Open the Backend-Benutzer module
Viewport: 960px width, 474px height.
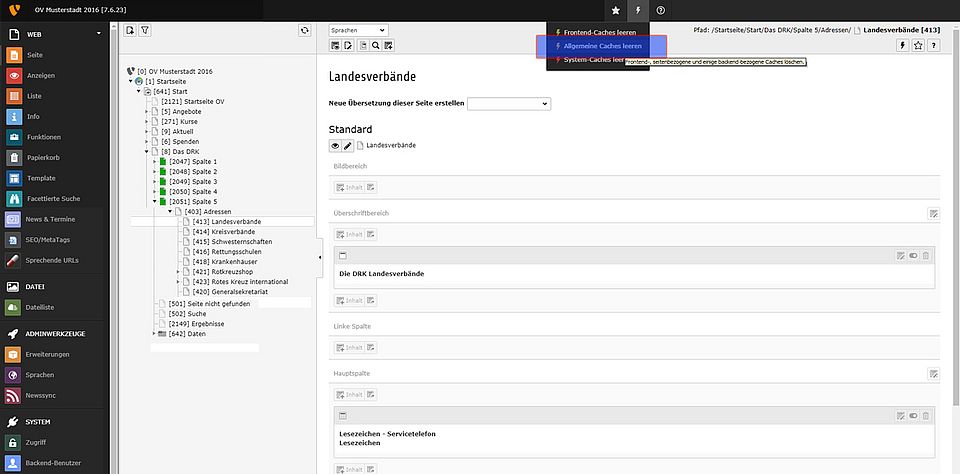(51, 462)
